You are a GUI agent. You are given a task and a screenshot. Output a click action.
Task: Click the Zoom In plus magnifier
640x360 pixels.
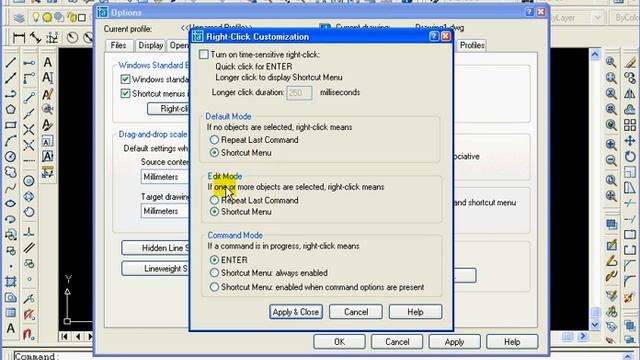(611, 144)
